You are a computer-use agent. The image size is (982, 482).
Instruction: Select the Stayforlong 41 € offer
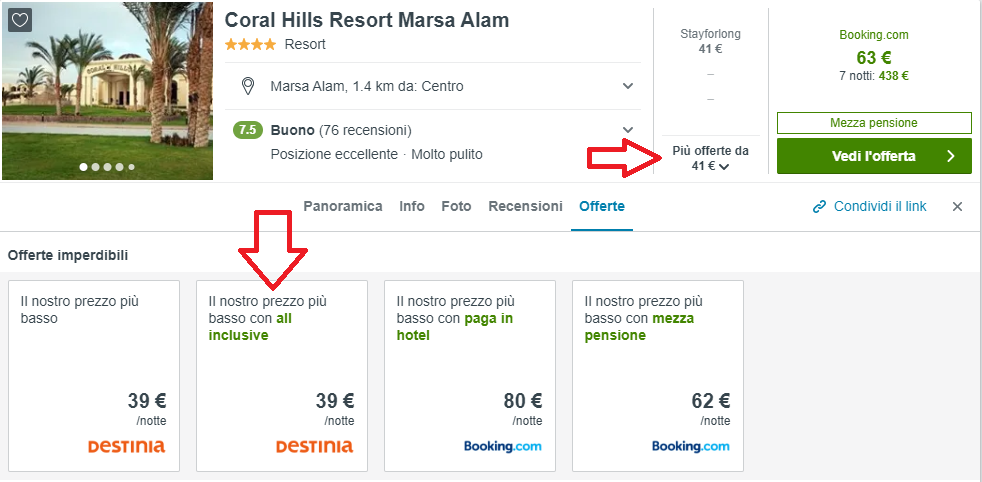[x=710, y=41]
